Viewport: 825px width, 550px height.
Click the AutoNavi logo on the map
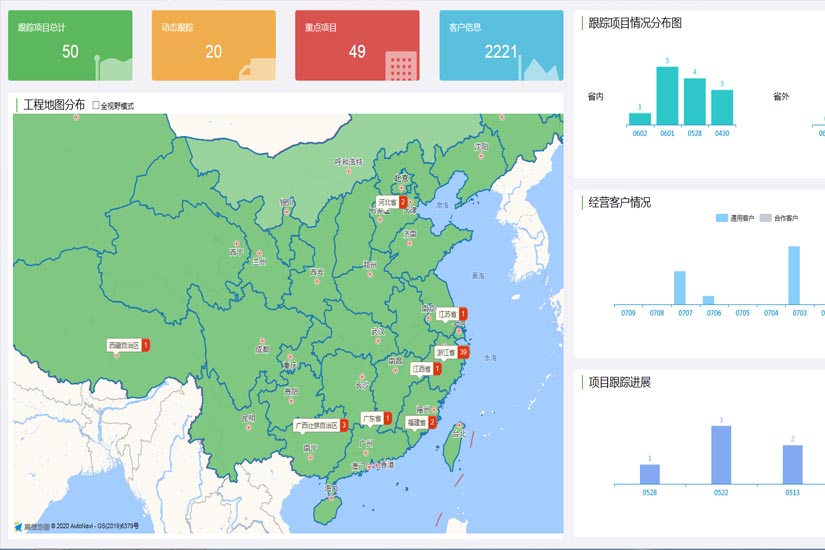[x=32, y=525]
